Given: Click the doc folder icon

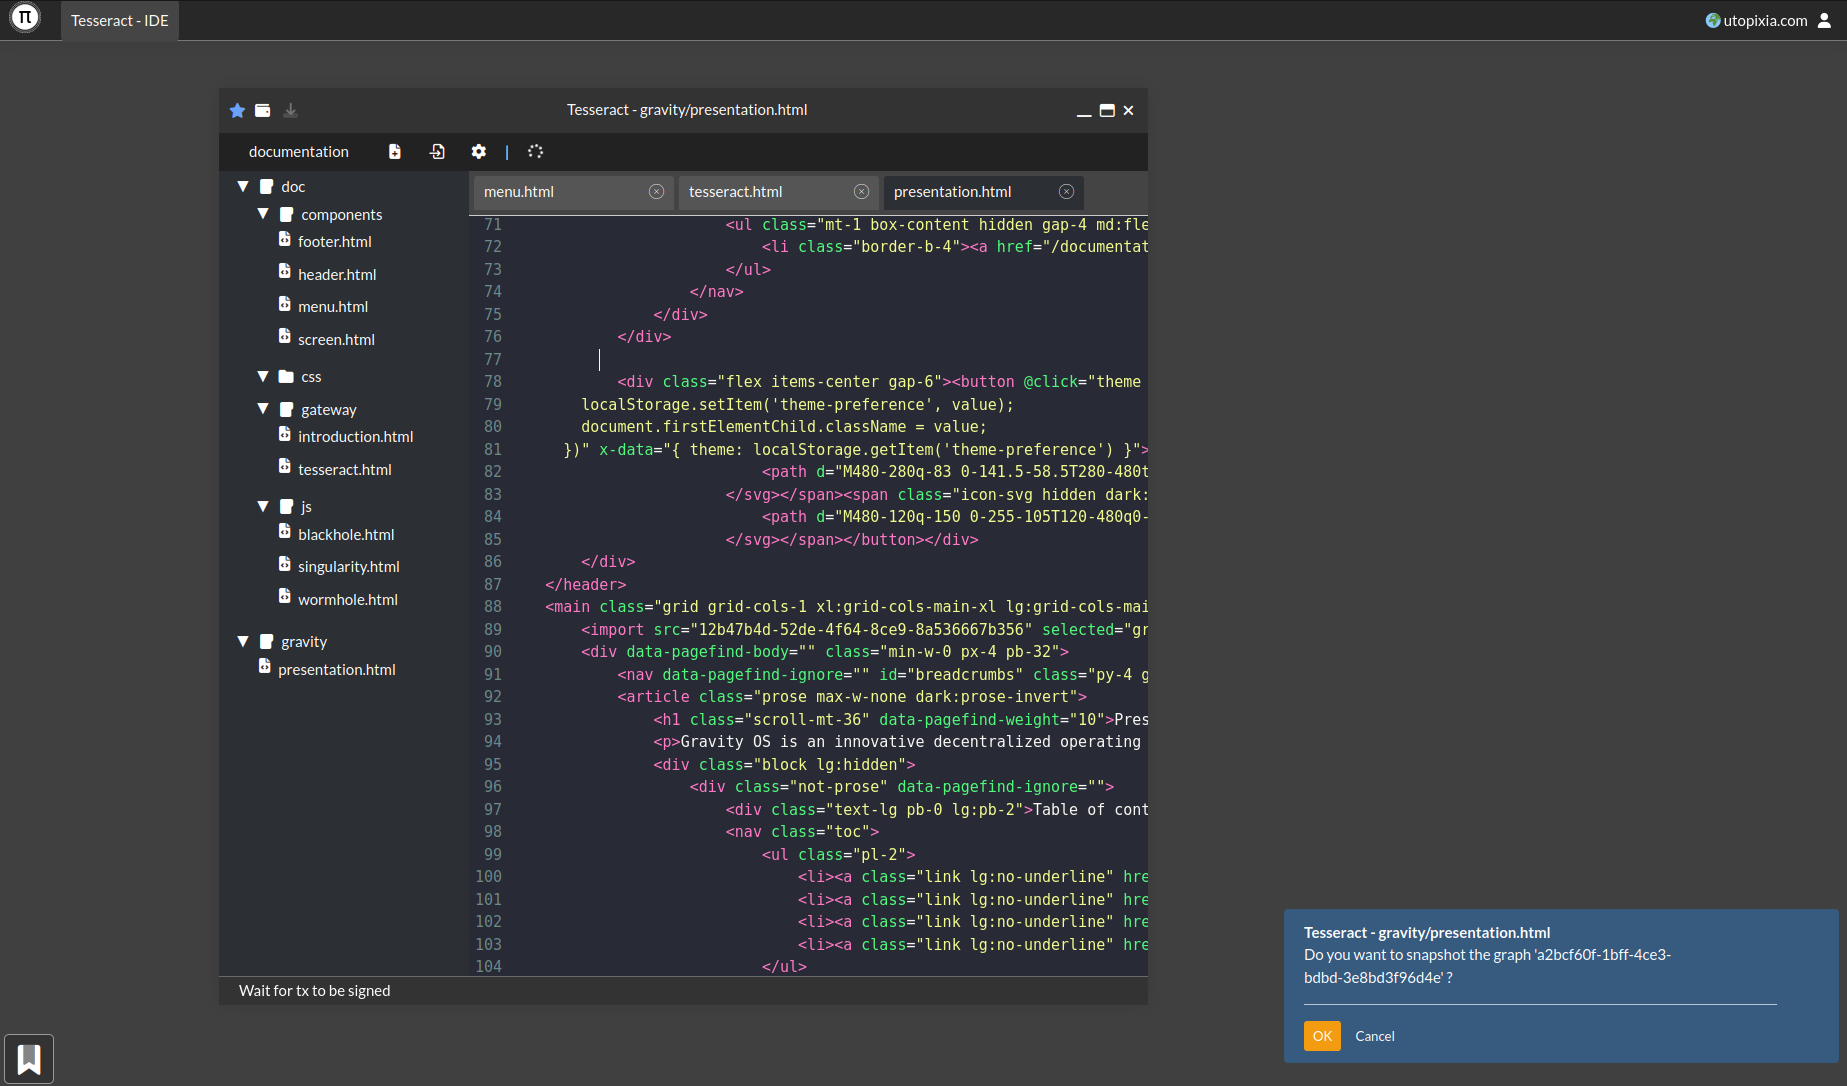Looking at the screenshot, I should tap(266, 186).
